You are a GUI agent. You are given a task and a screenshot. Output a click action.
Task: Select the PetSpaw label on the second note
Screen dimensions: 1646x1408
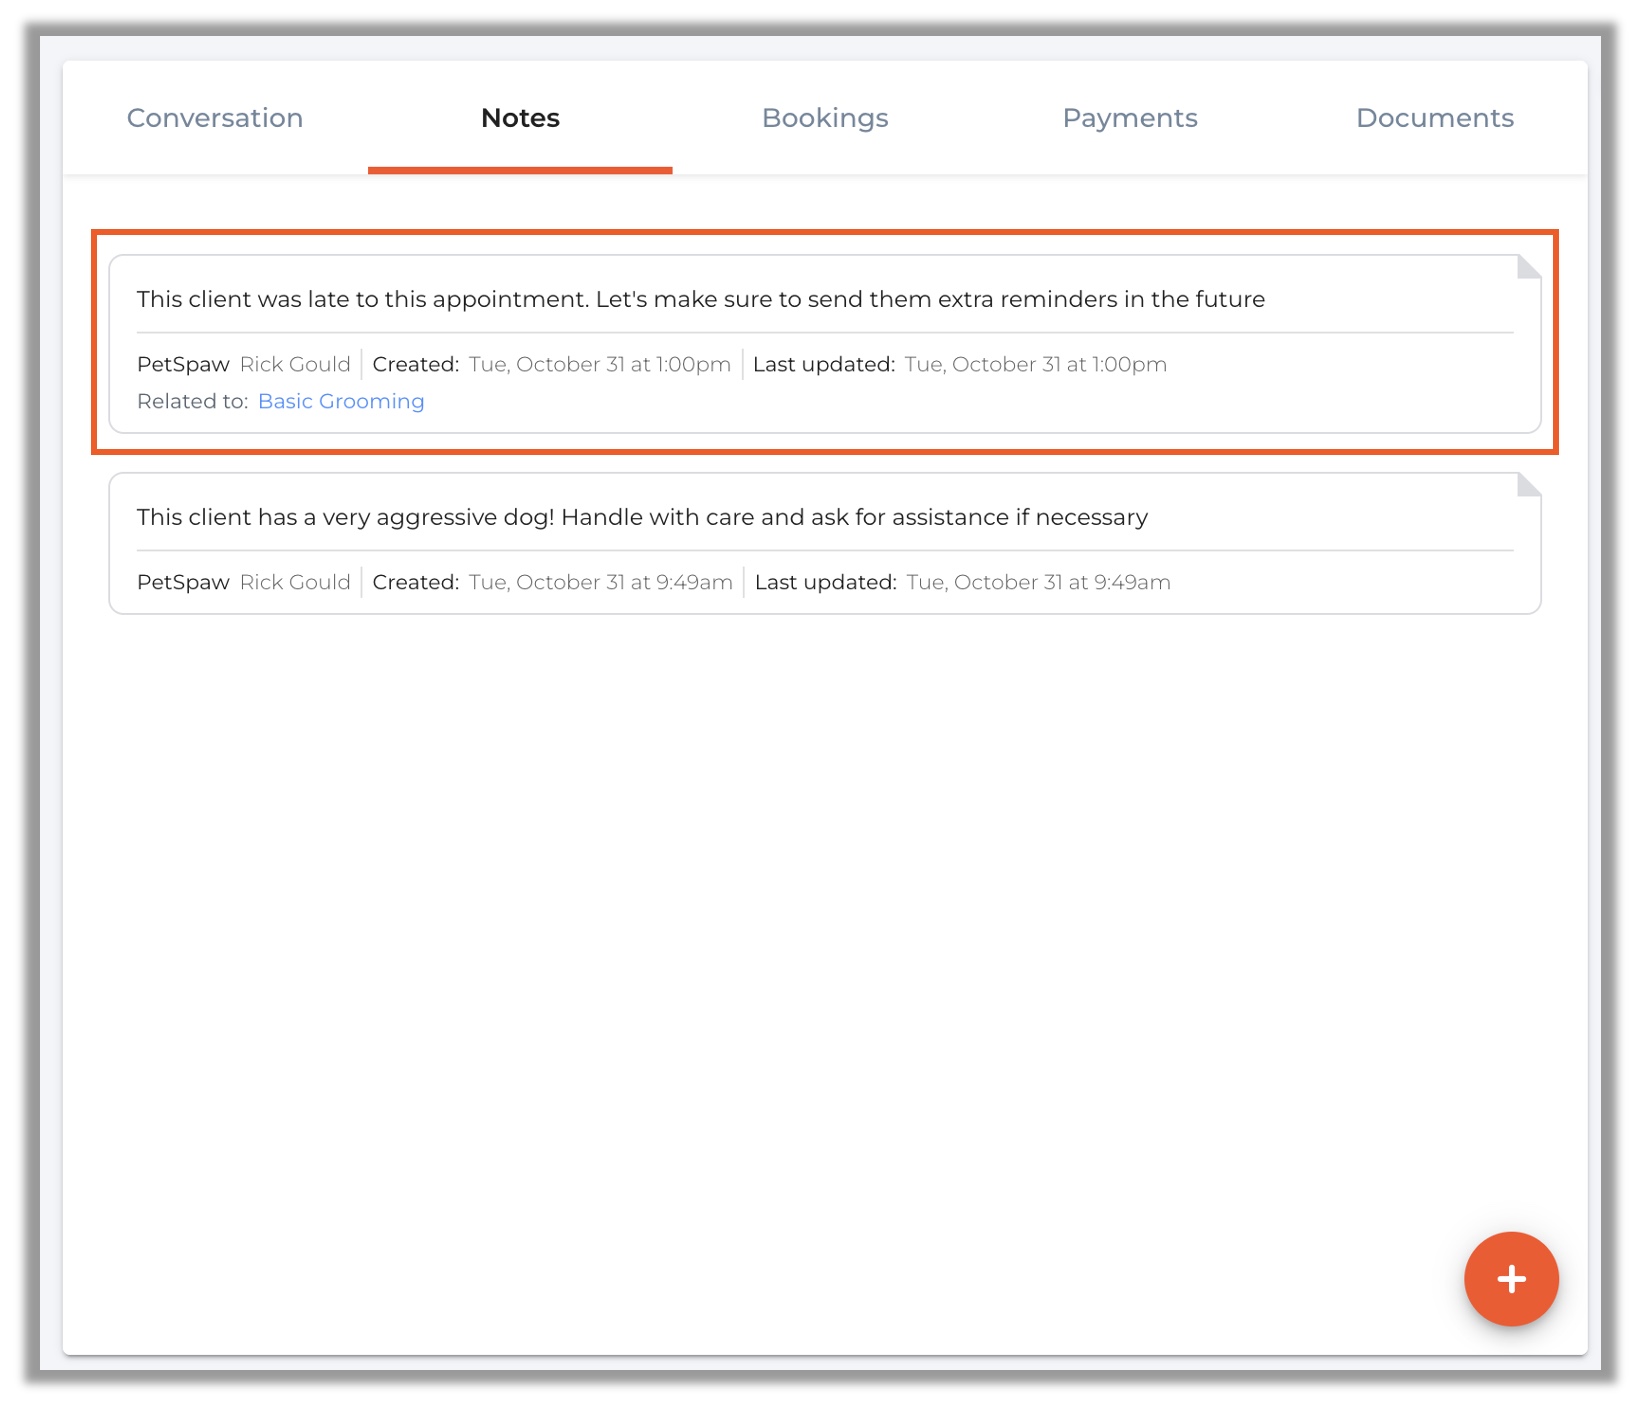[182, 581]
